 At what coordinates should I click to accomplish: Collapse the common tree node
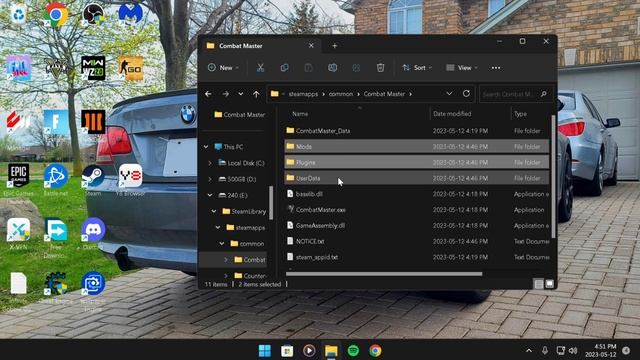click(222, 243)
